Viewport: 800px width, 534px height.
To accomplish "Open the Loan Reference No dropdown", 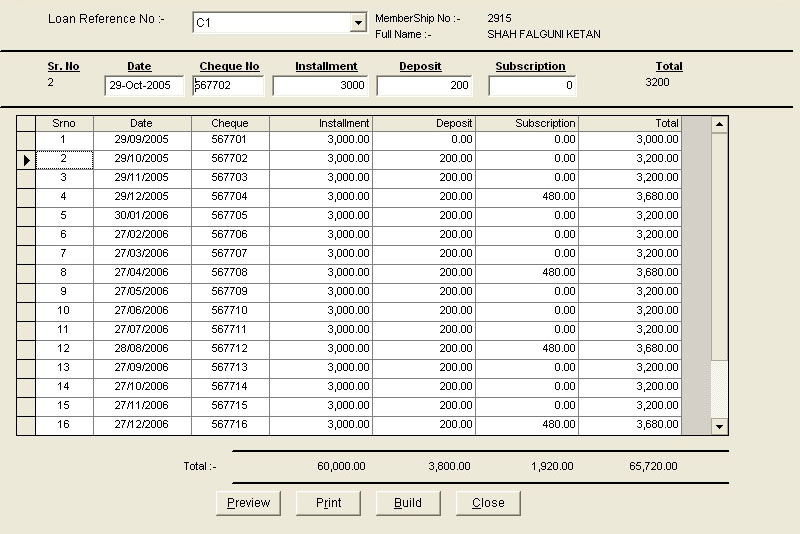I will pos(358,23).
